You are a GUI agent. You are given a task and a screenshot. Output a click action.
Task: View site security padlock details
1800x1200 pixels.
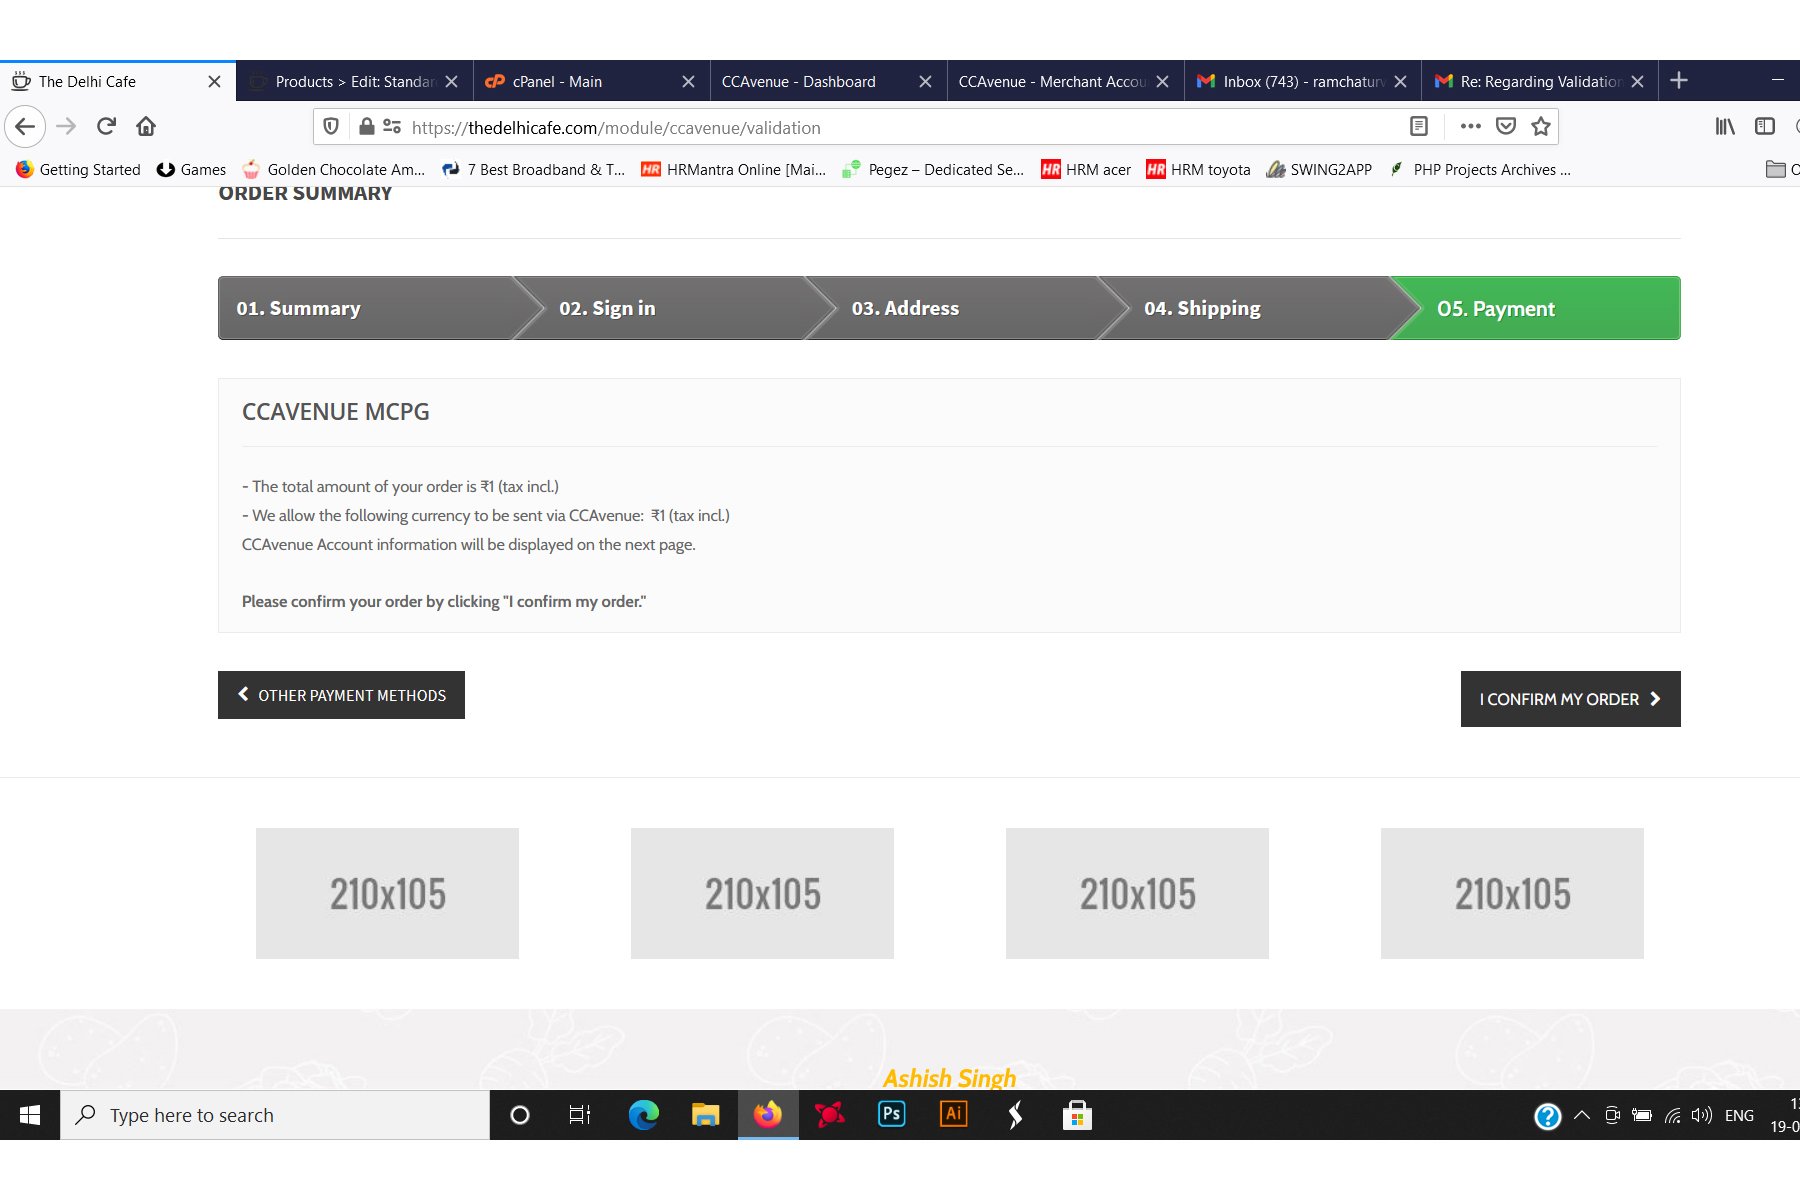[x=367, y=126]
